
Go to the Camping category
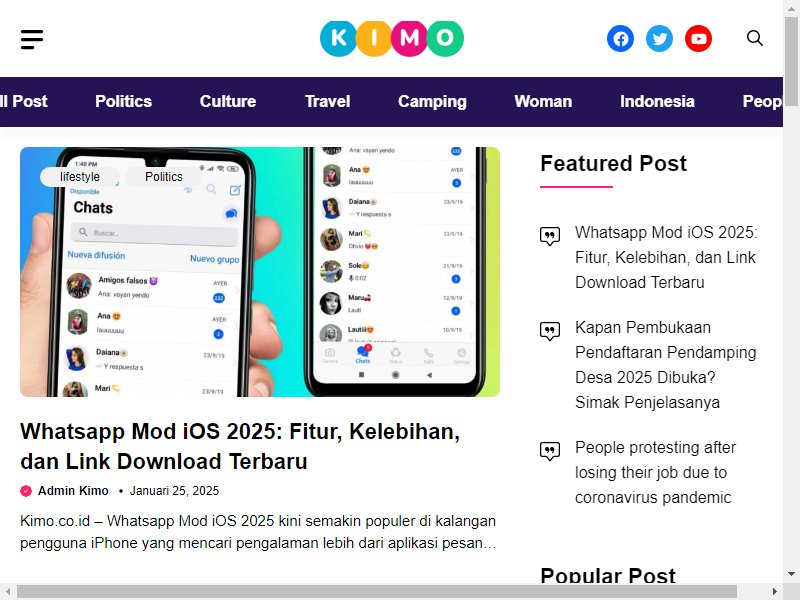click(432, 101)
